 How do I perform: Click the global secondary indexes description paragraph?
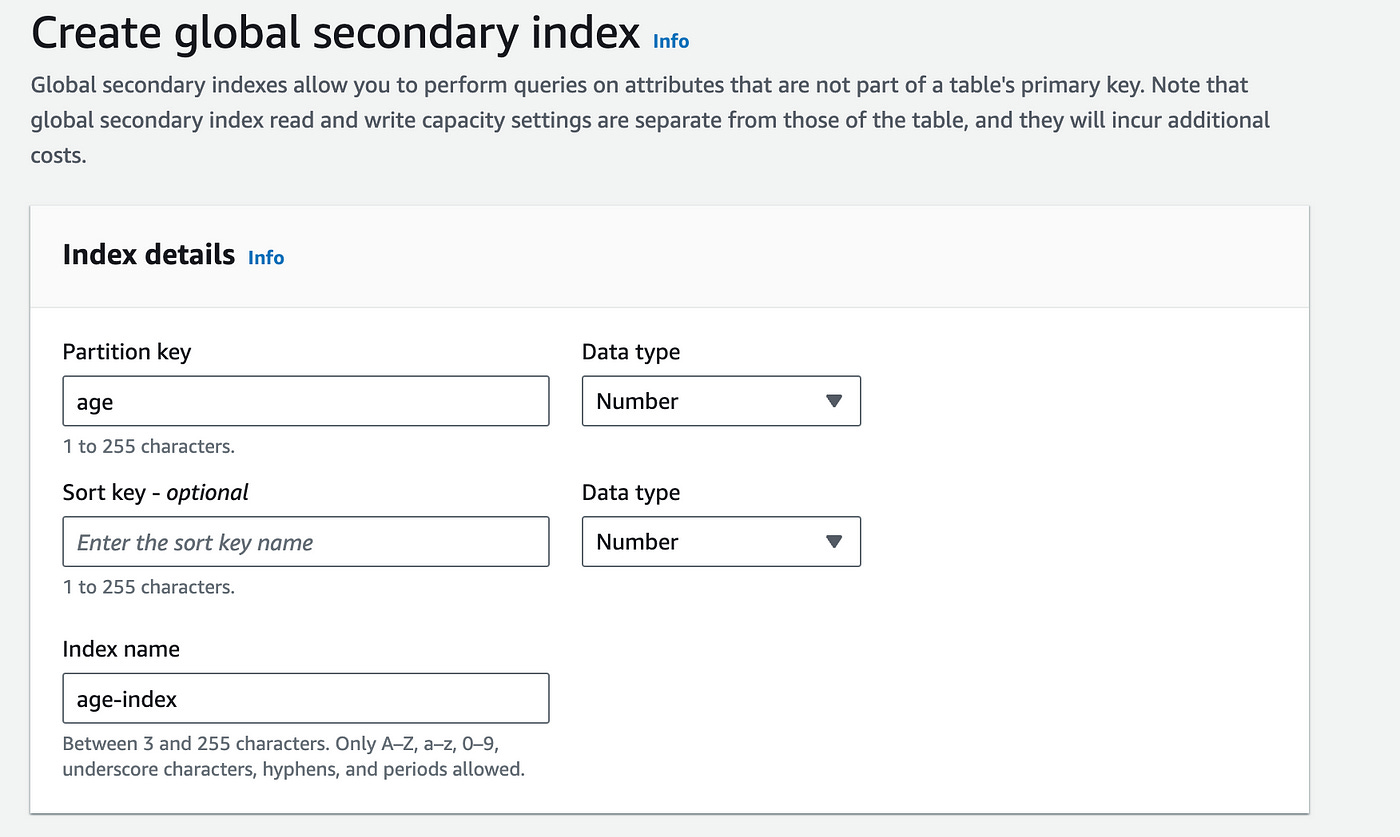pyautogui.click(x=650, y=121)
